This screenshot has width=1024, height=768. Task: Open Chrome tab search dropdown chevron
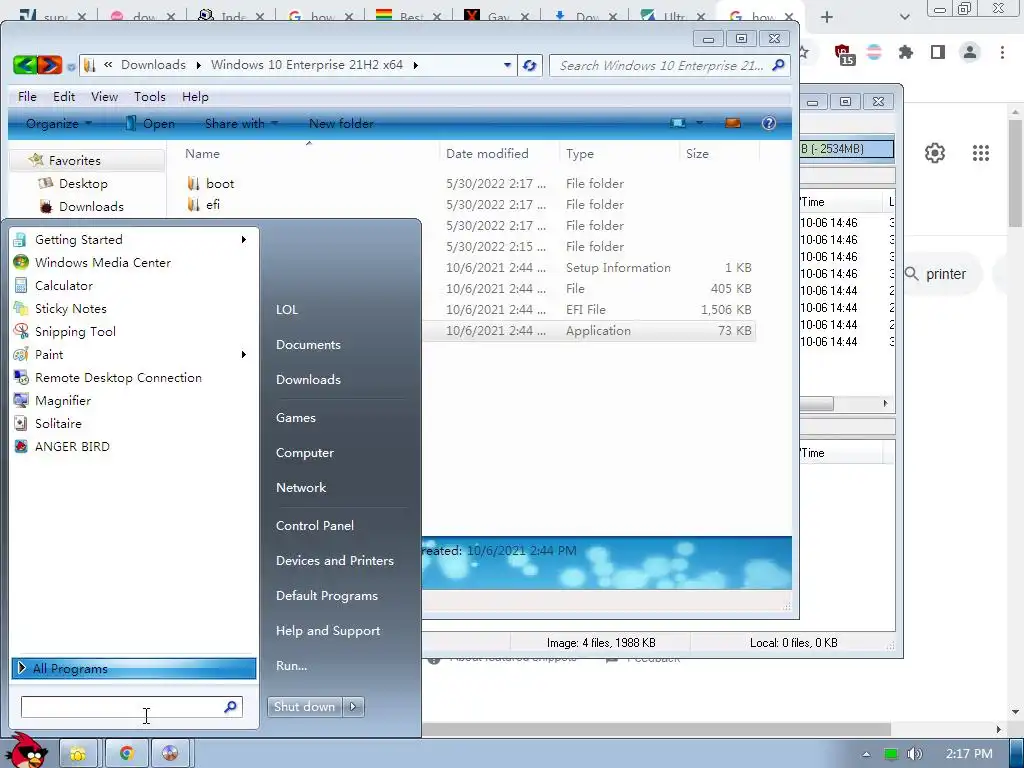click(904, 17)
